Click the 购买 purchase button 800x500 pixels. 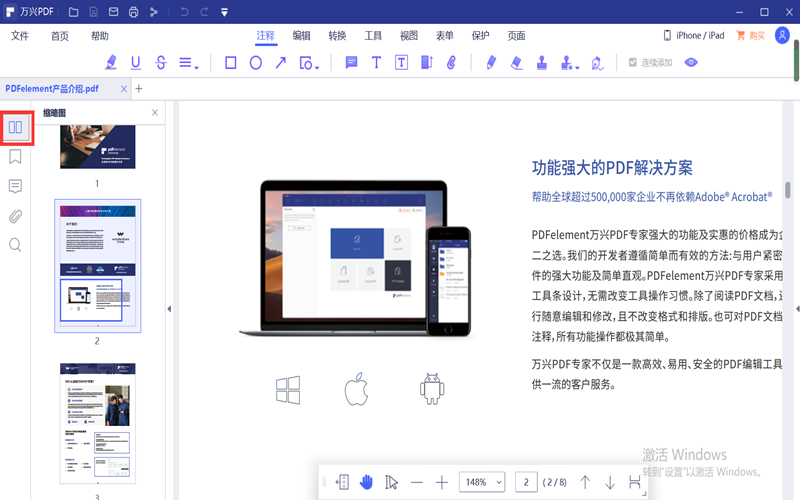(750, 36)
